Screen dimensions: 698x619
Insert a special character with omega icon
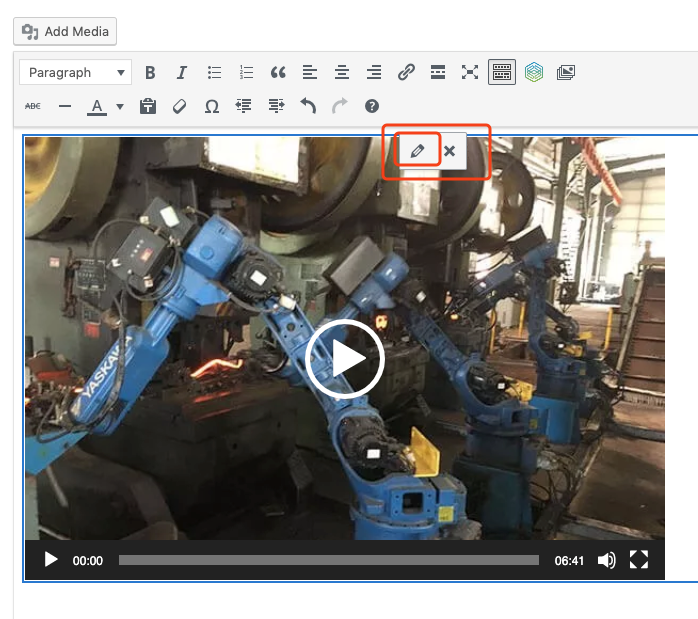tap(211, 106)
